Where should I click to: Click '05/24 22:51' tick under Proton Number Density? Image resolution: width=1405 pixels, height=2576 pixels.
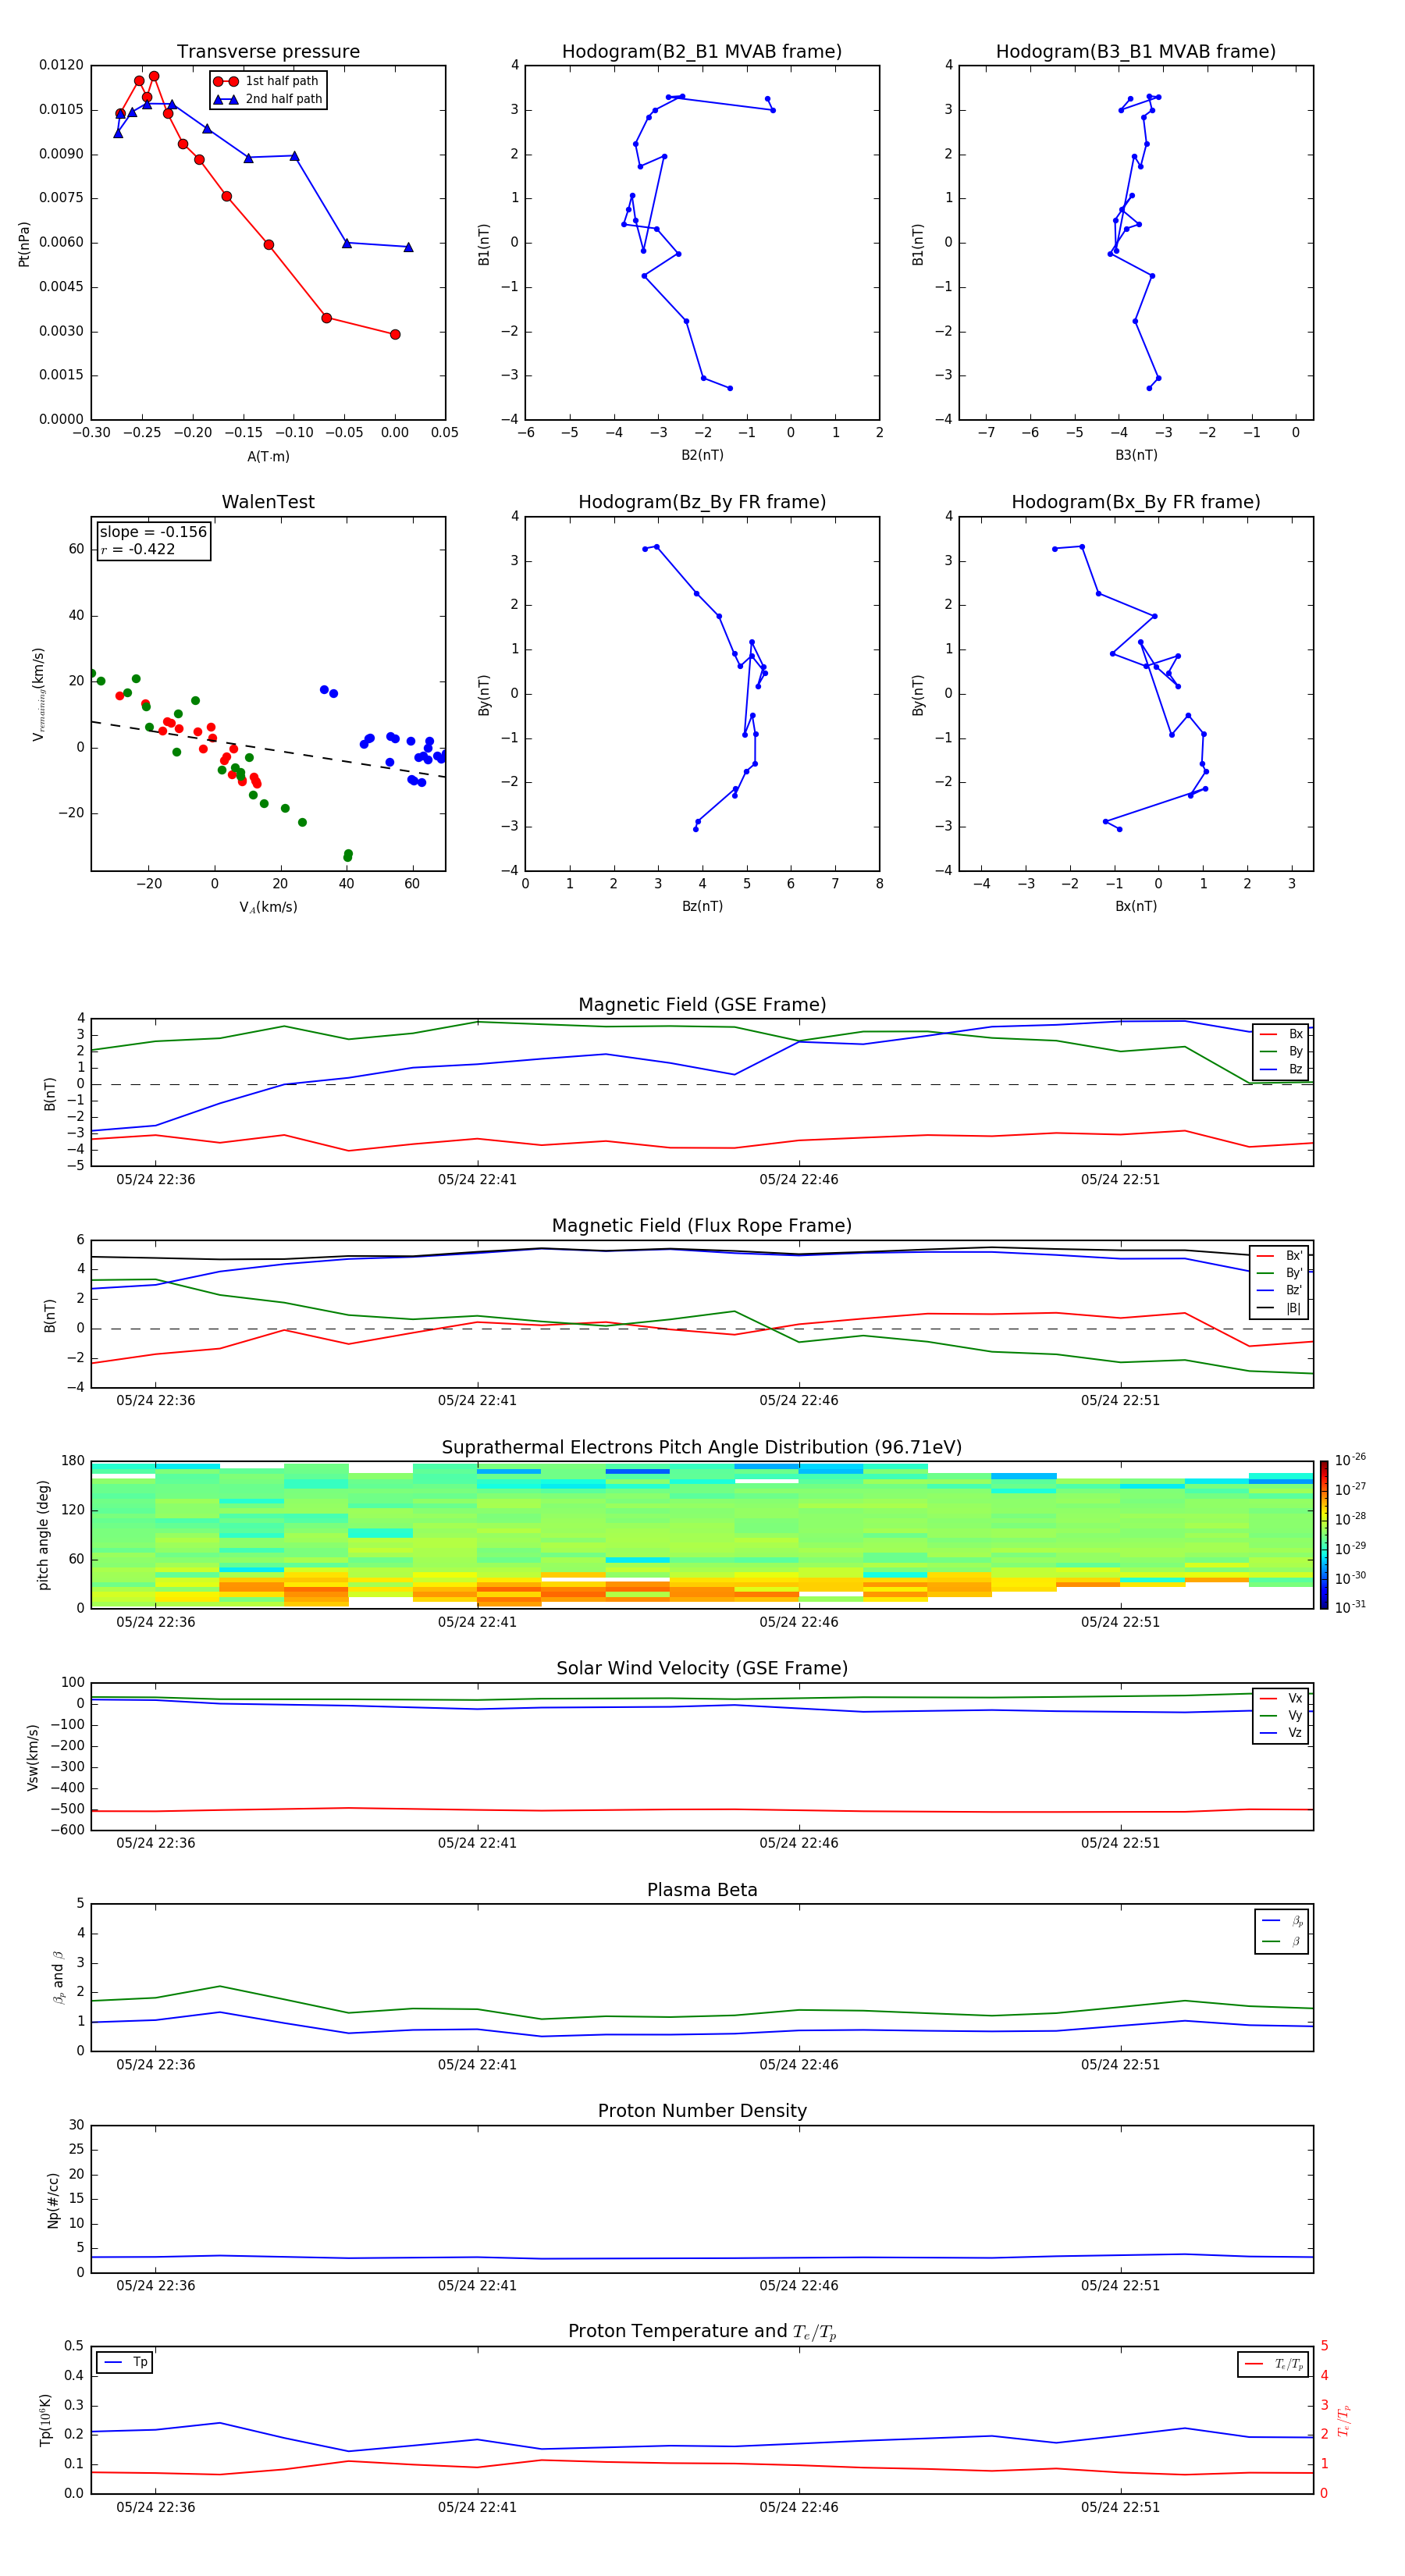coord(1120,2286)
